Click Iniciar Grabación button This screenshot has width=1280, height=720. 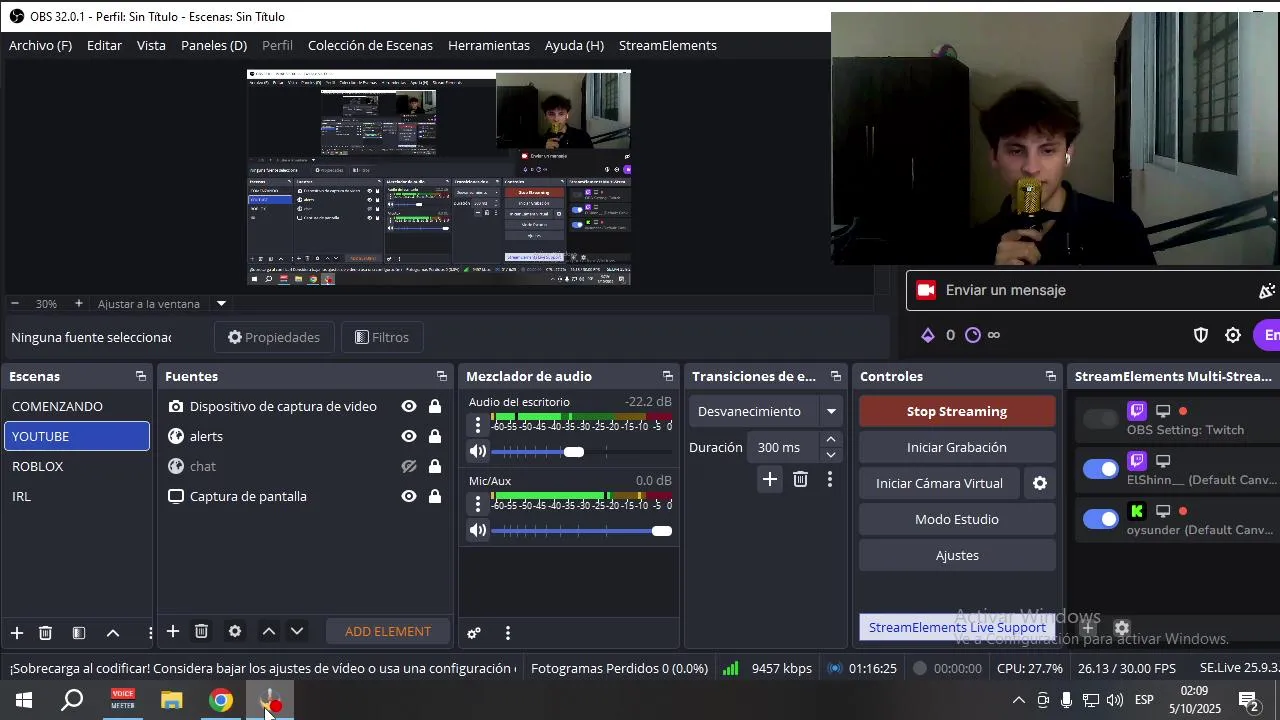(x=957, y=448)
